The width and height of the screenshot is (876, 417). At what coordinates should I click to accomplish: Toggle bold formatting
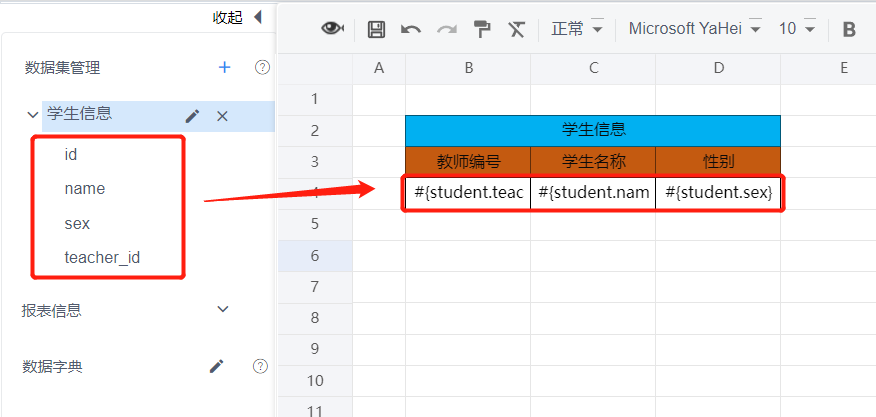[x=849, y=29]
